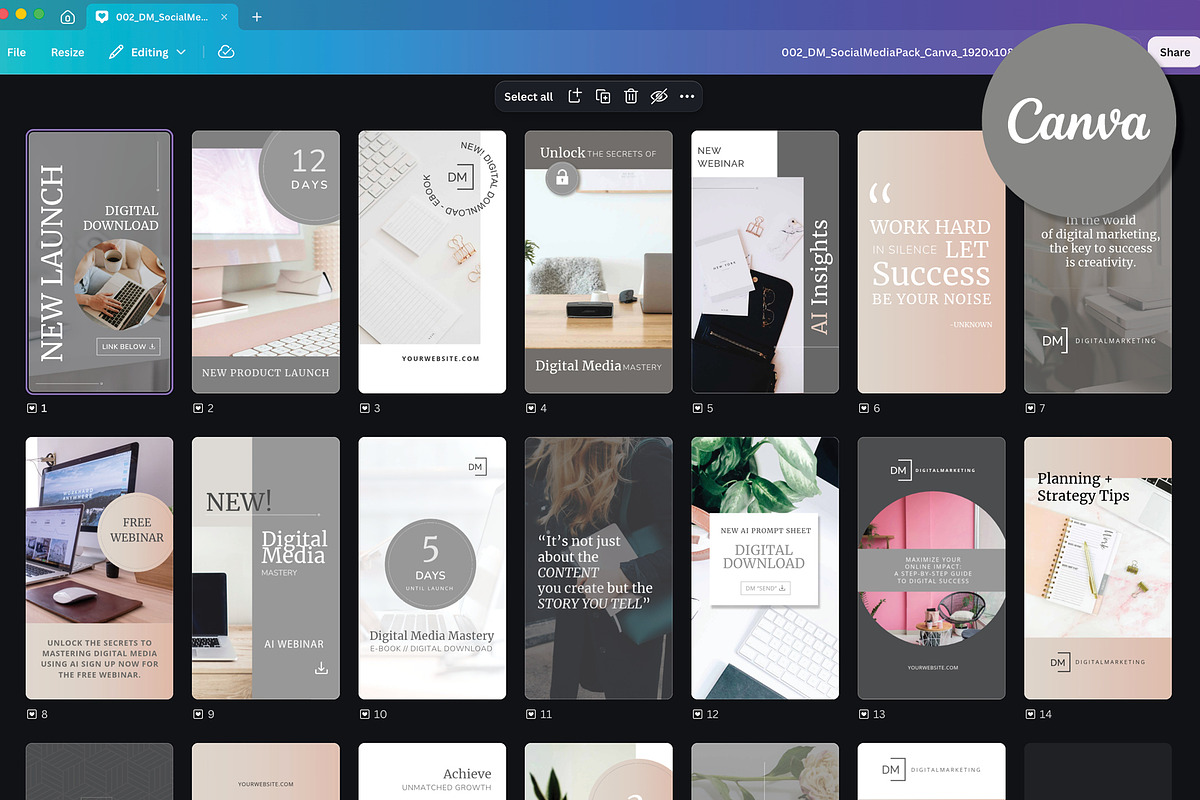Select page 4 Unlock the Secrets thumbnail

click(x=599, y=262)
